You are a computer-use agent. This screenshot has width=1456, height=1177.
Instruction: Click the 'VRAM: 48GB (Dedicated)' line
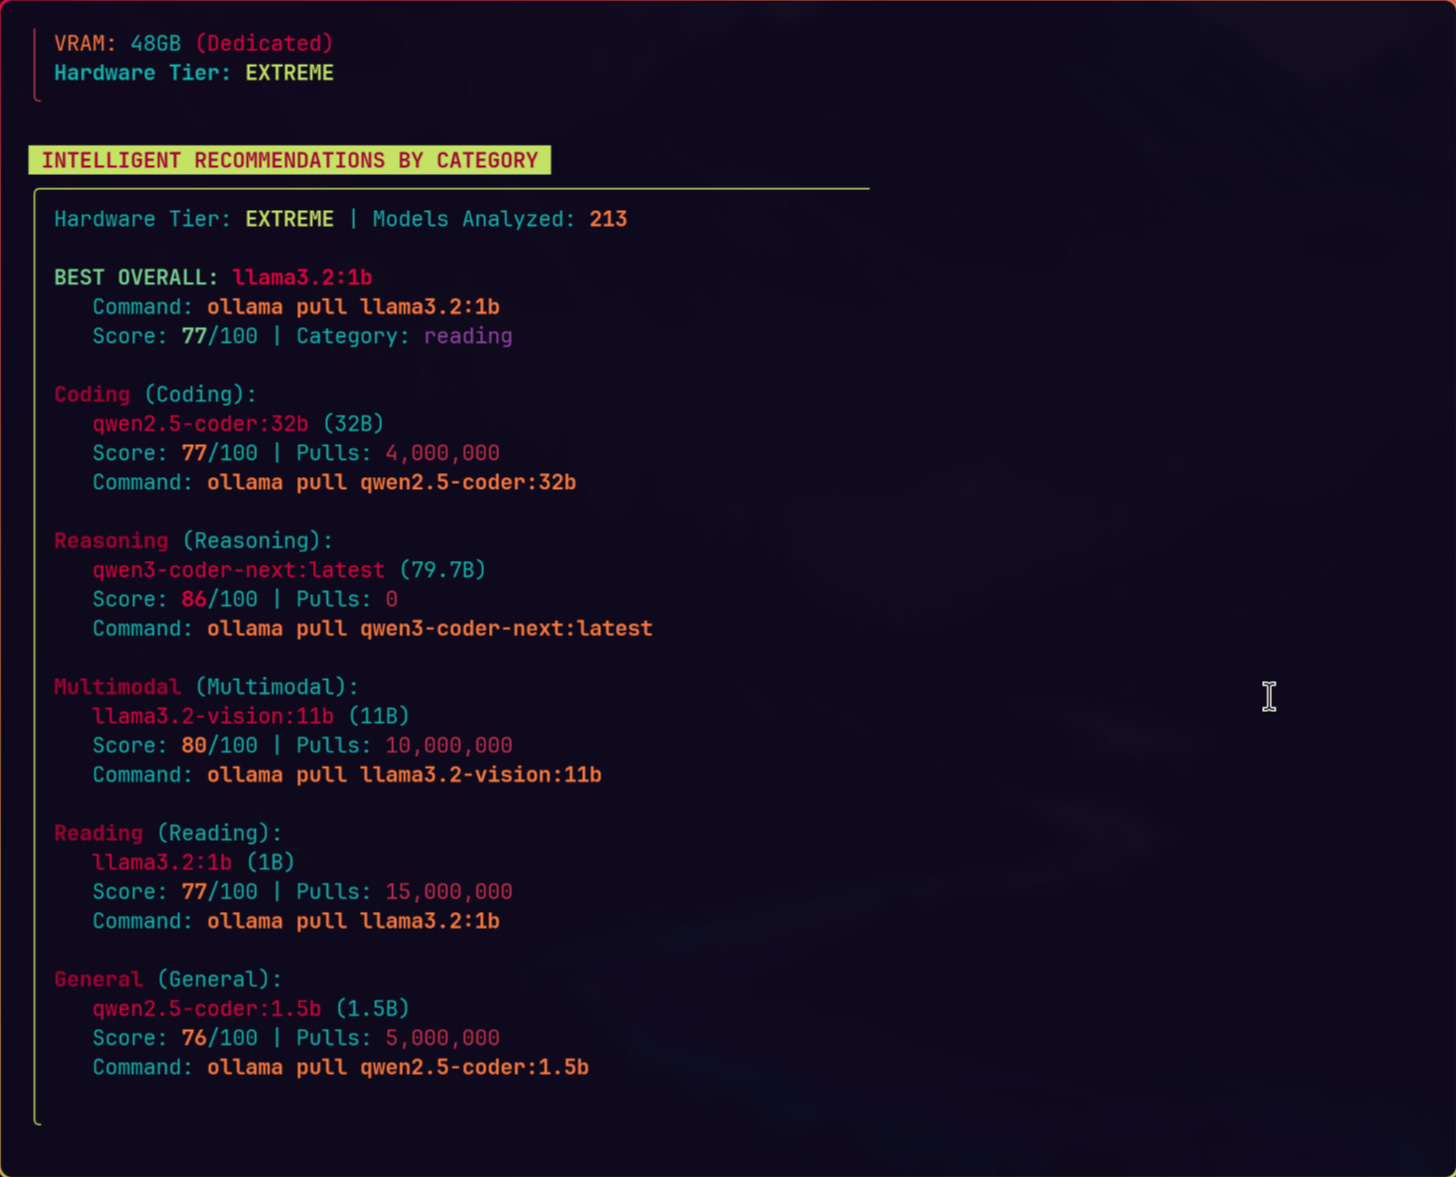[193, 44]
